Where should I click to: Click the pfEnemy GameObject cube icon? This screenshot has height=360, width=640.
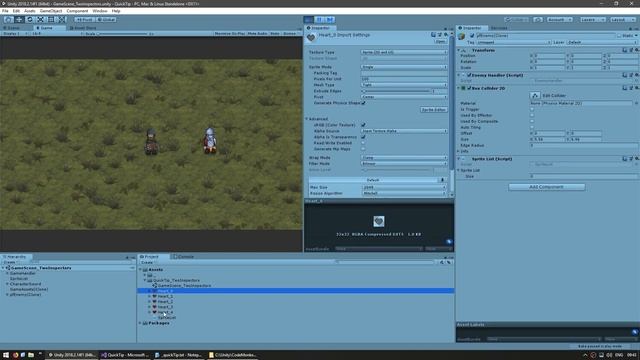[462, 36]
